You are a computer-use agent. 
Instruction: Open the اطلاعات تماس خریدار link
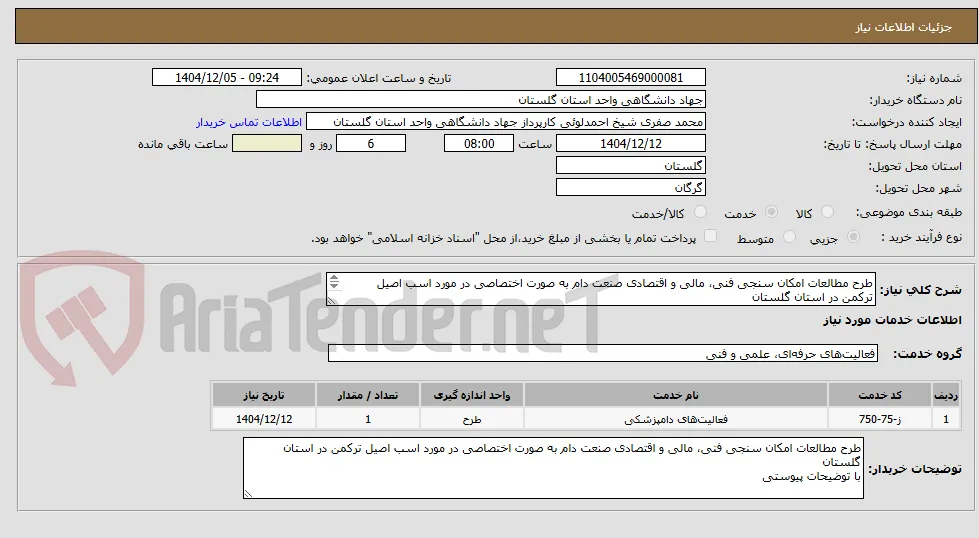[x=248, y=122]
